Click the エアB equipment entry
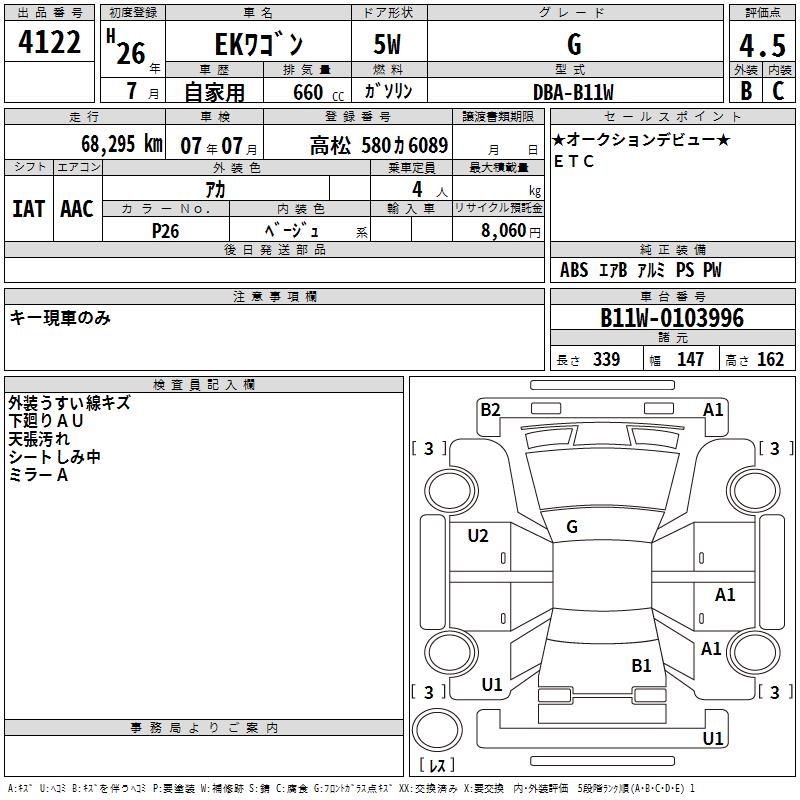 (x=613, y=269)
